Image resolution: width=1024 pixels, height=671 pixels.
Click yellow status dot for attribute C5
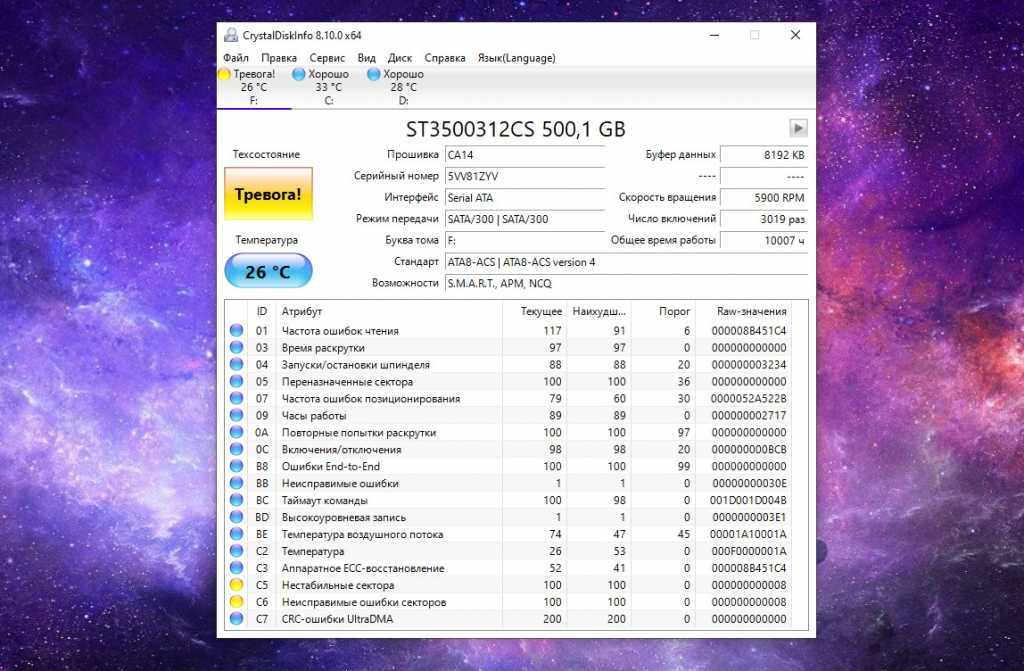[x=237, y=585]
